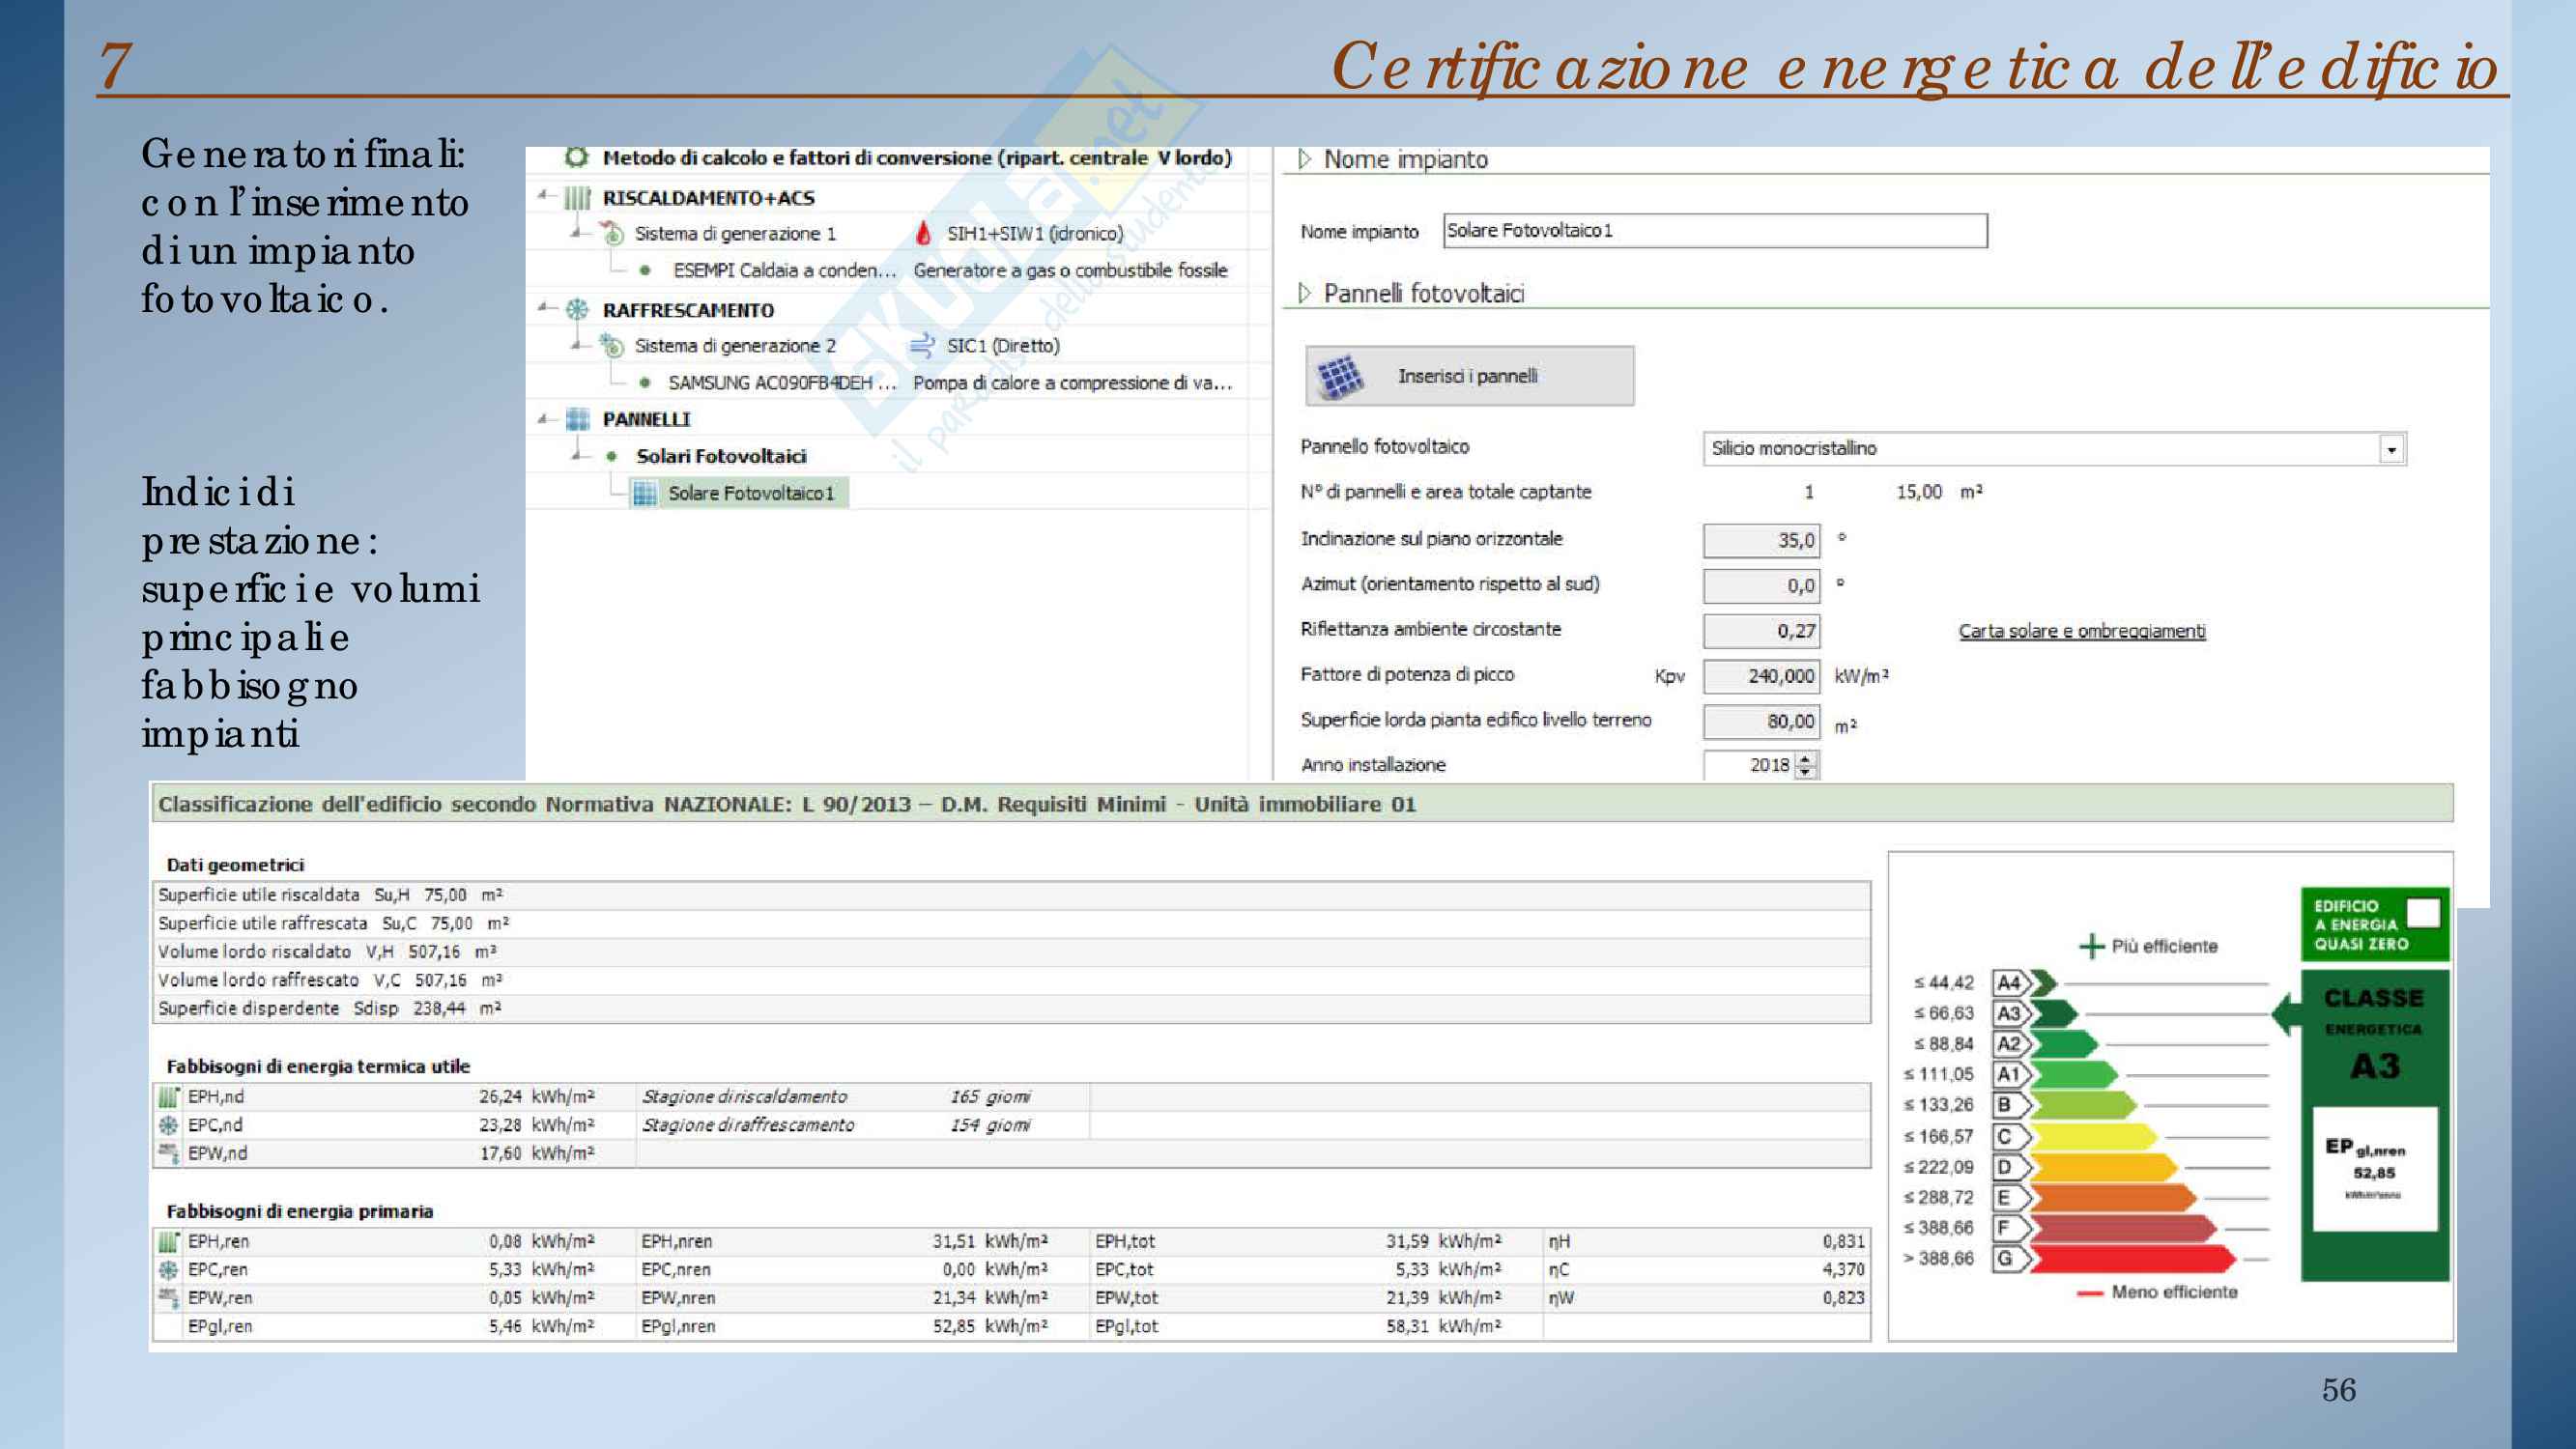Click the red flame icon beside SIH1+SIW1
Screen dimensions: 2576x1449
pyautogui.click(x=924, y=234)
